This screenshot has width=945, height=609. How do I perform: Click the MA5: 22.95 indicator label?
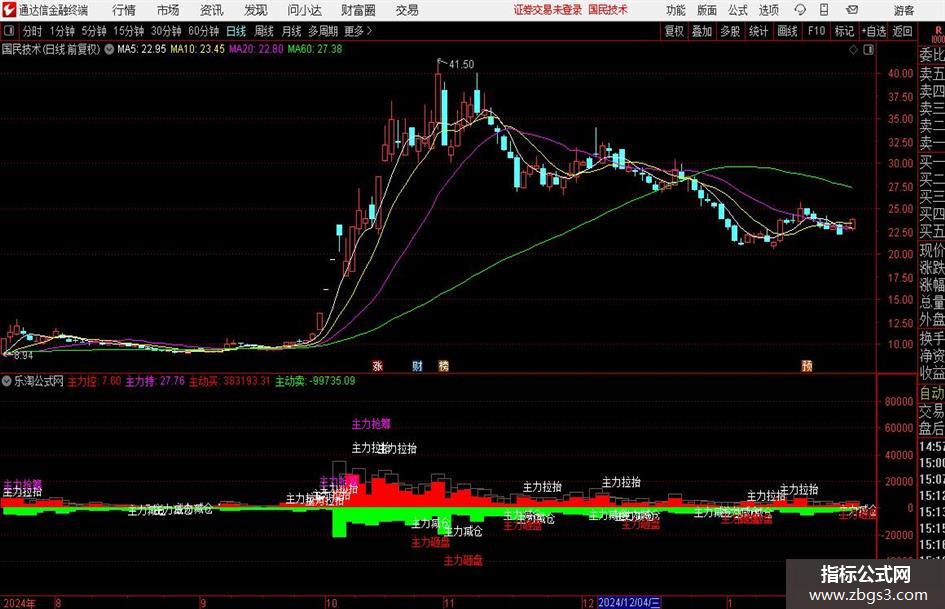[141, 49]
